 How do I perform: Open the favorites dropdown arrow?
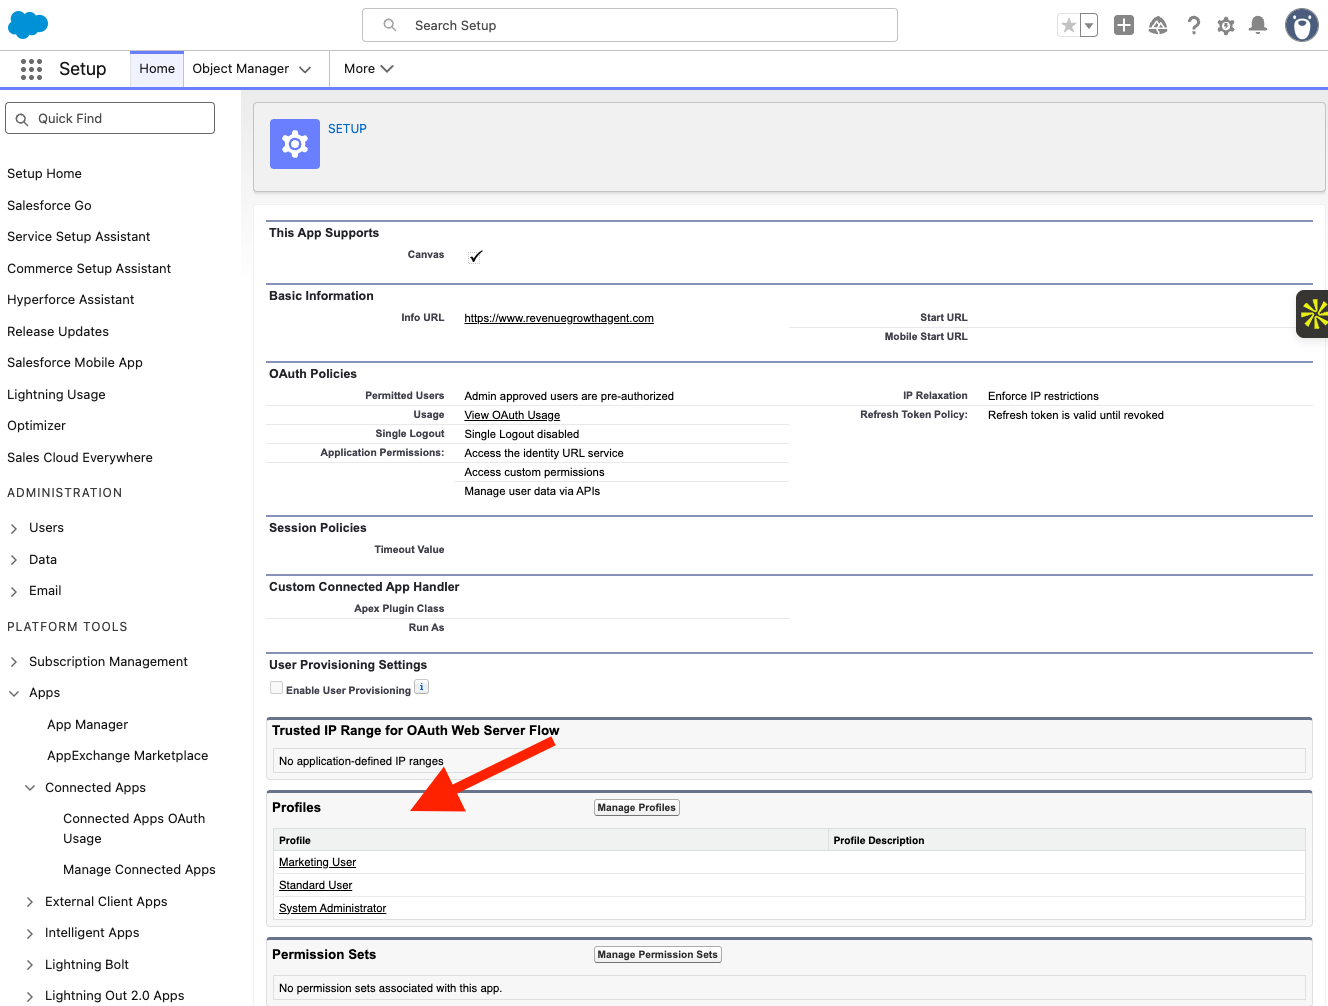click(x=1087, y=25)
